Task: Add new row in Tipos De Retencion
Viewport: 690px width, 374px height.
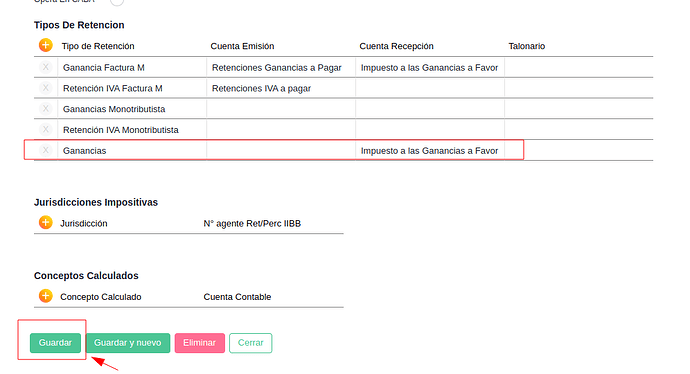Action: coord(45,45)
